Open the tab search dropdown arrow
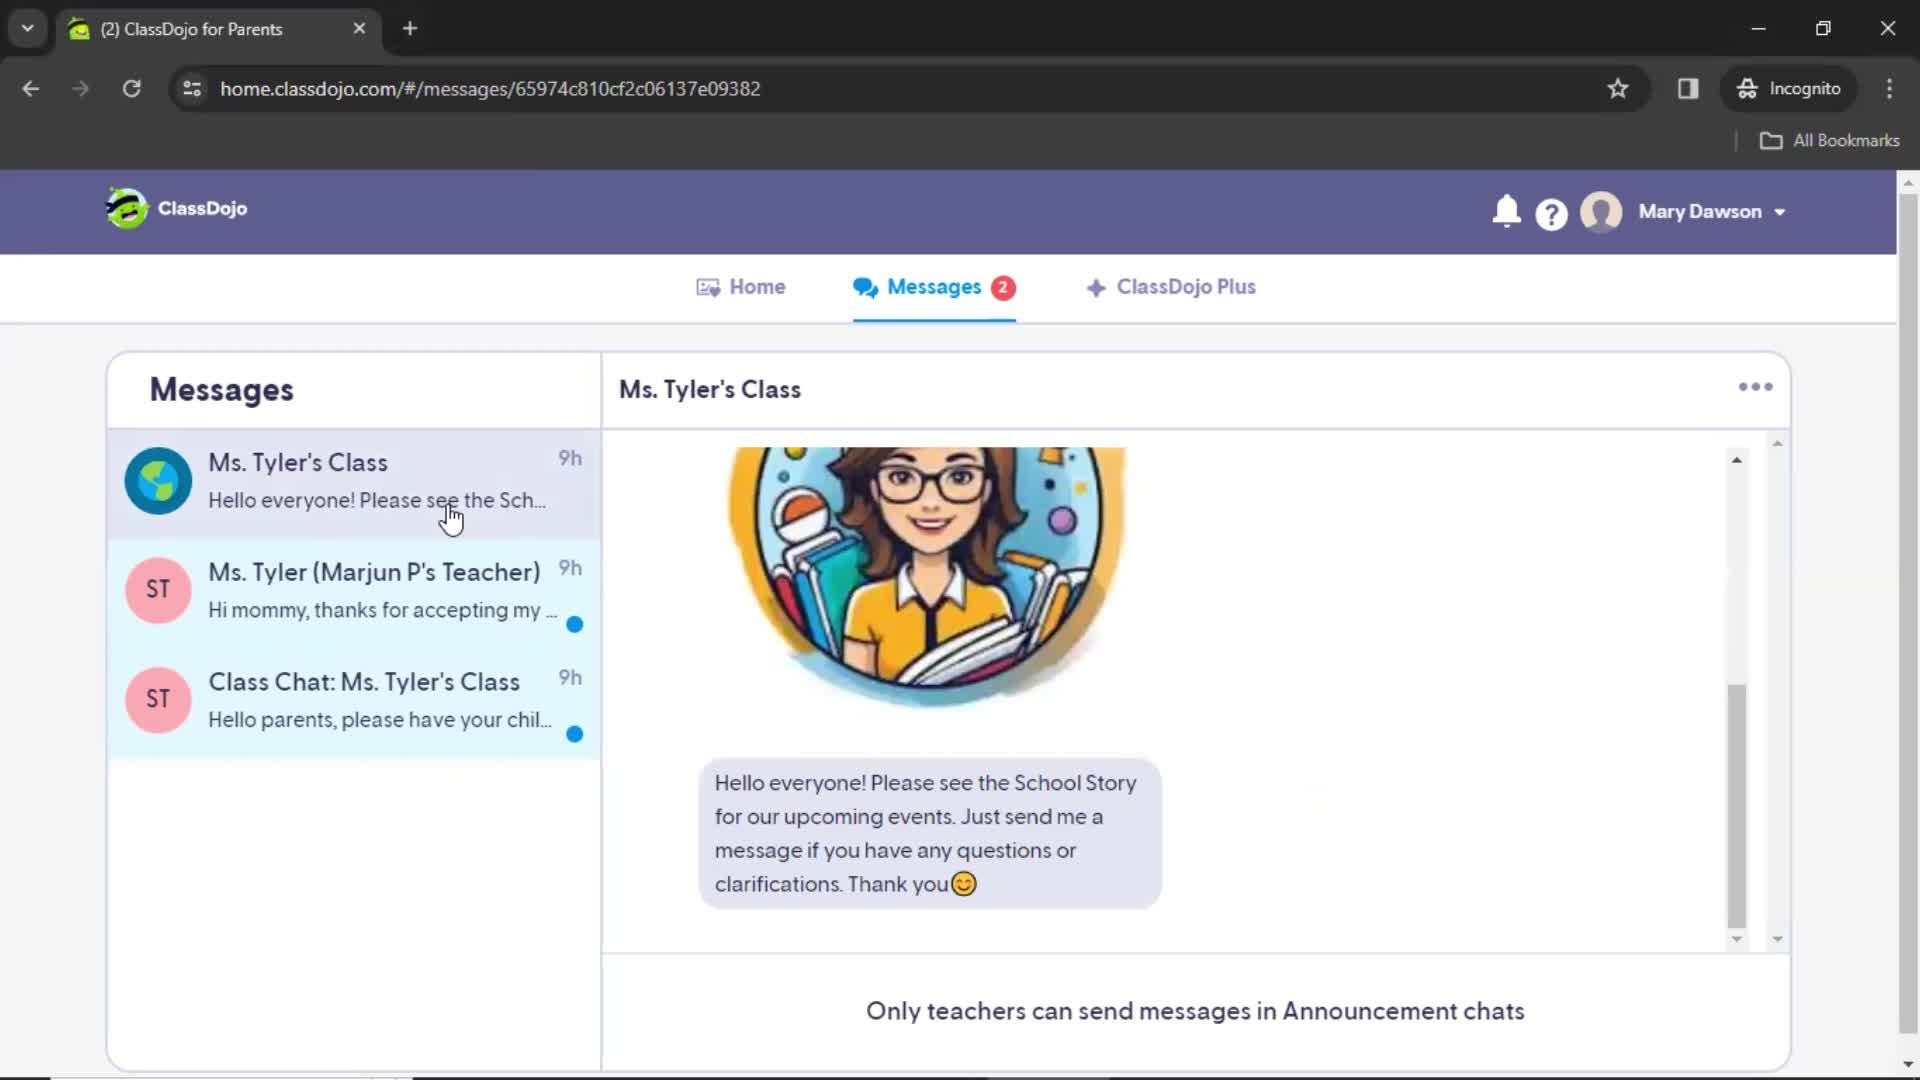Image resolution: width=1920 pixels, height=1080 pixels. click(x=28, y=29)
